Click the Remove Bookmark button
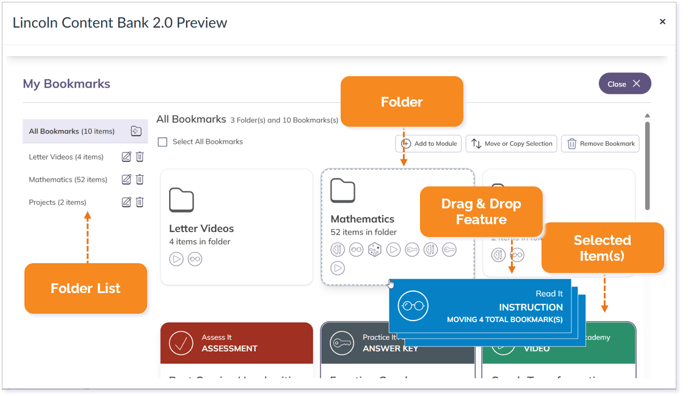 (x=600, y=143)
